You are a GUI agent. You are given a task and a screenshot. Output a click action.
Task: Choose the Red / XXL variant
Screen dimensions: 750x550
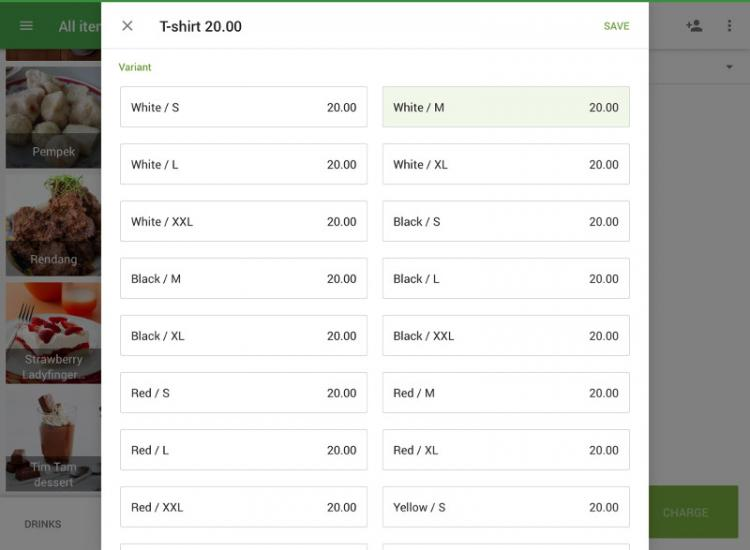tap(243, 507)
